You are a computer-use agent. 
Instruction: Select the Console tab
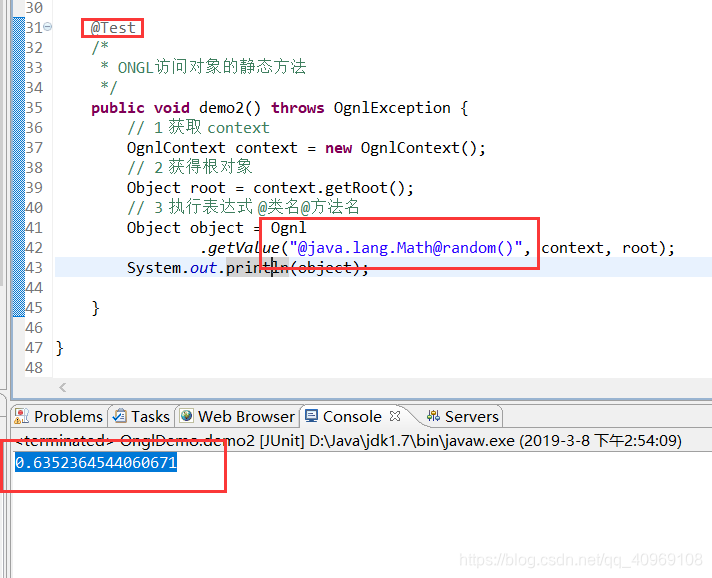tap(352, 416)
